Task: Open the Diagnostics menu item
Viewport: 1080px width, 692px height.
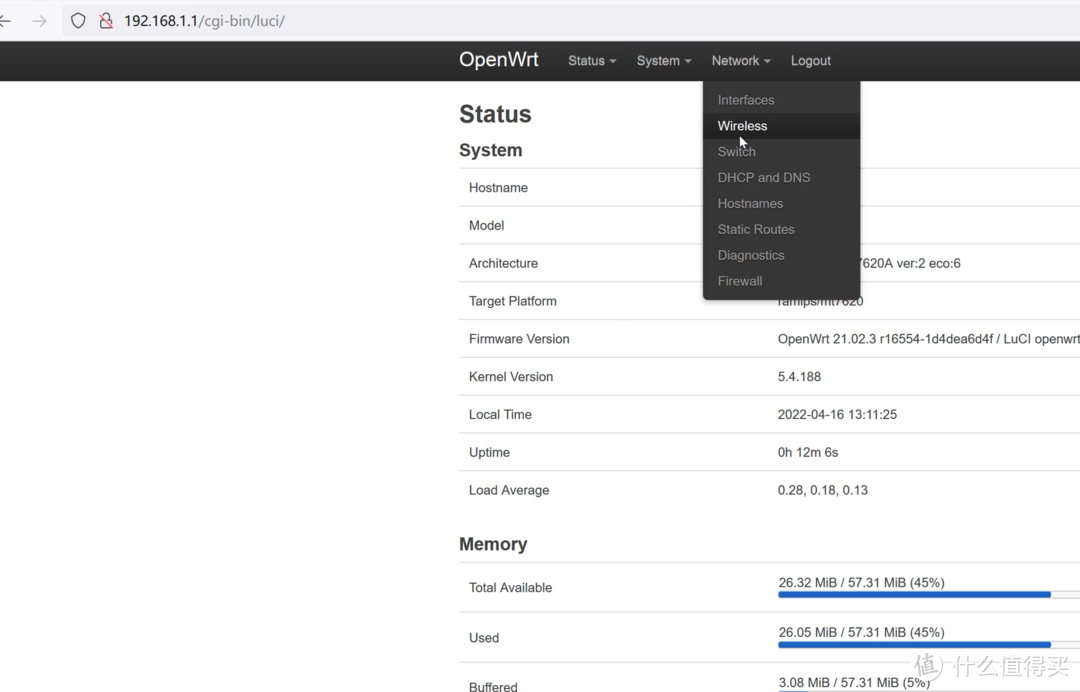Action: click(751, 256)
